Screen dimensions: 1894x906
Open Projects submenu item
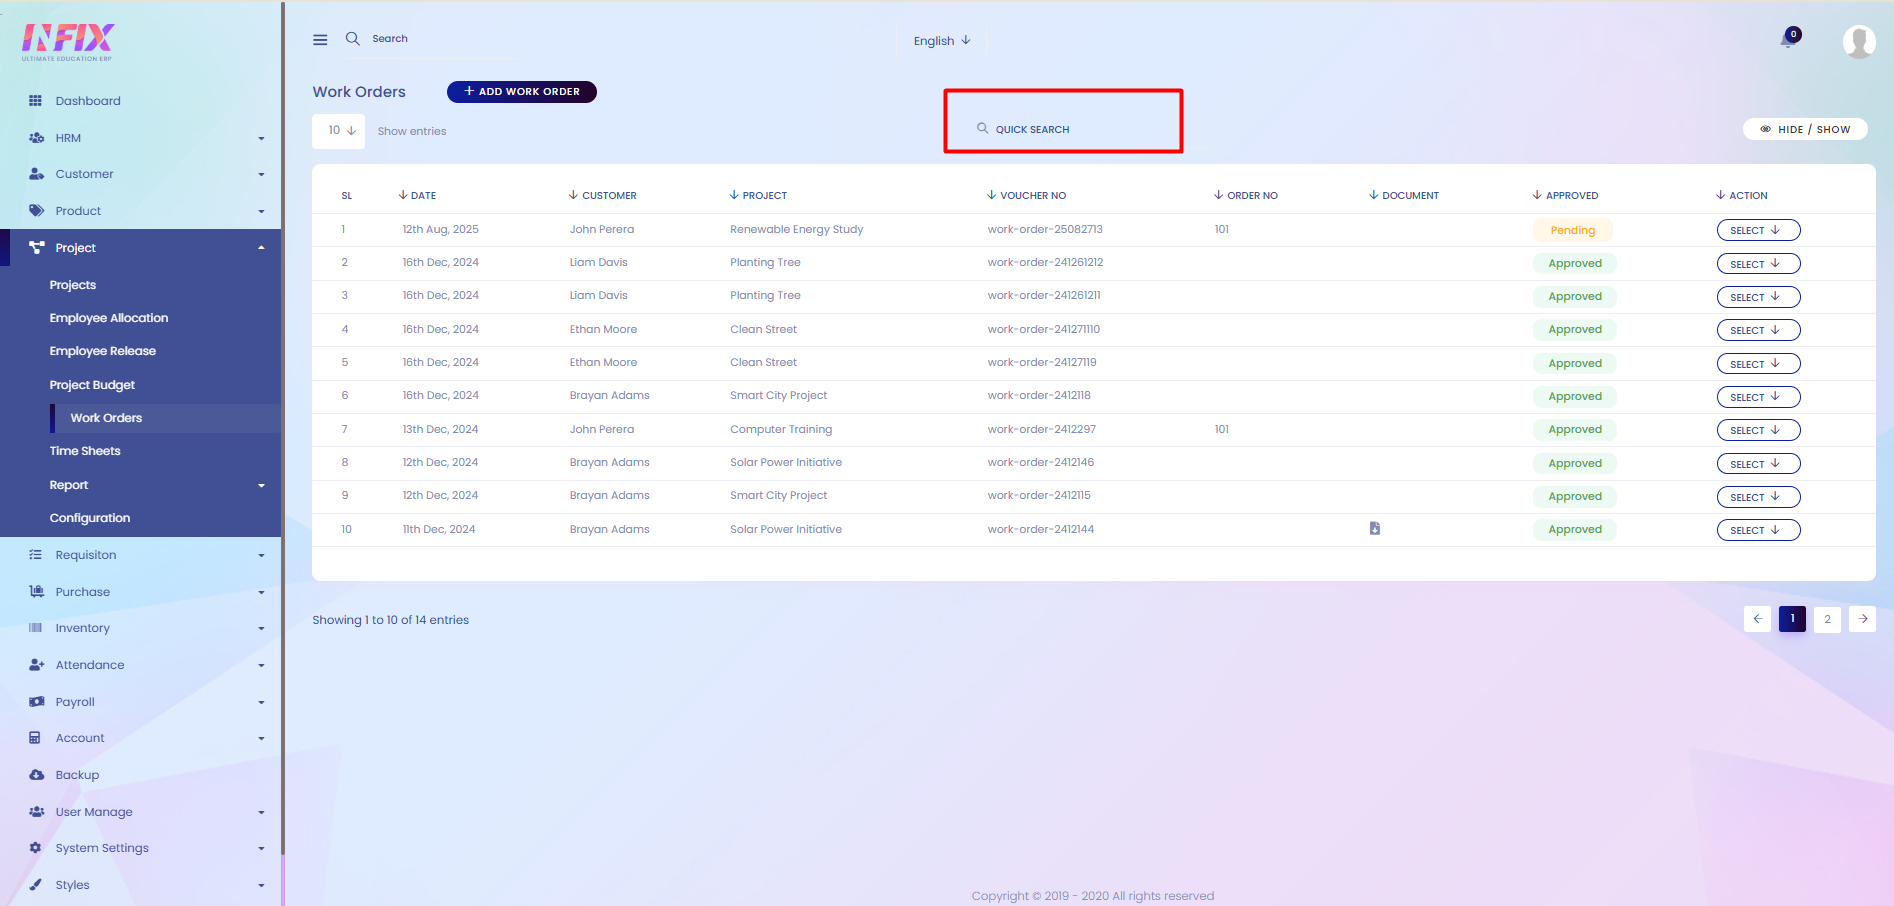click(x=73, y=285)
